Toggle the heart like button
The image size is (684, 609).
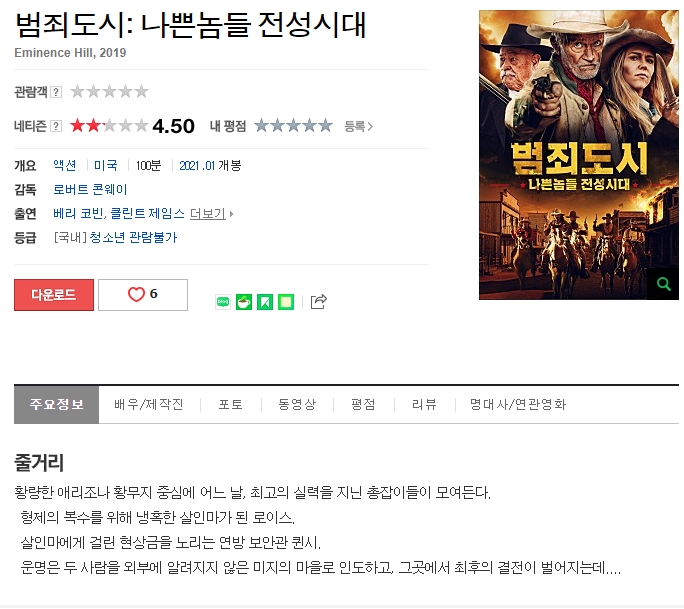[x=143, y=294]
